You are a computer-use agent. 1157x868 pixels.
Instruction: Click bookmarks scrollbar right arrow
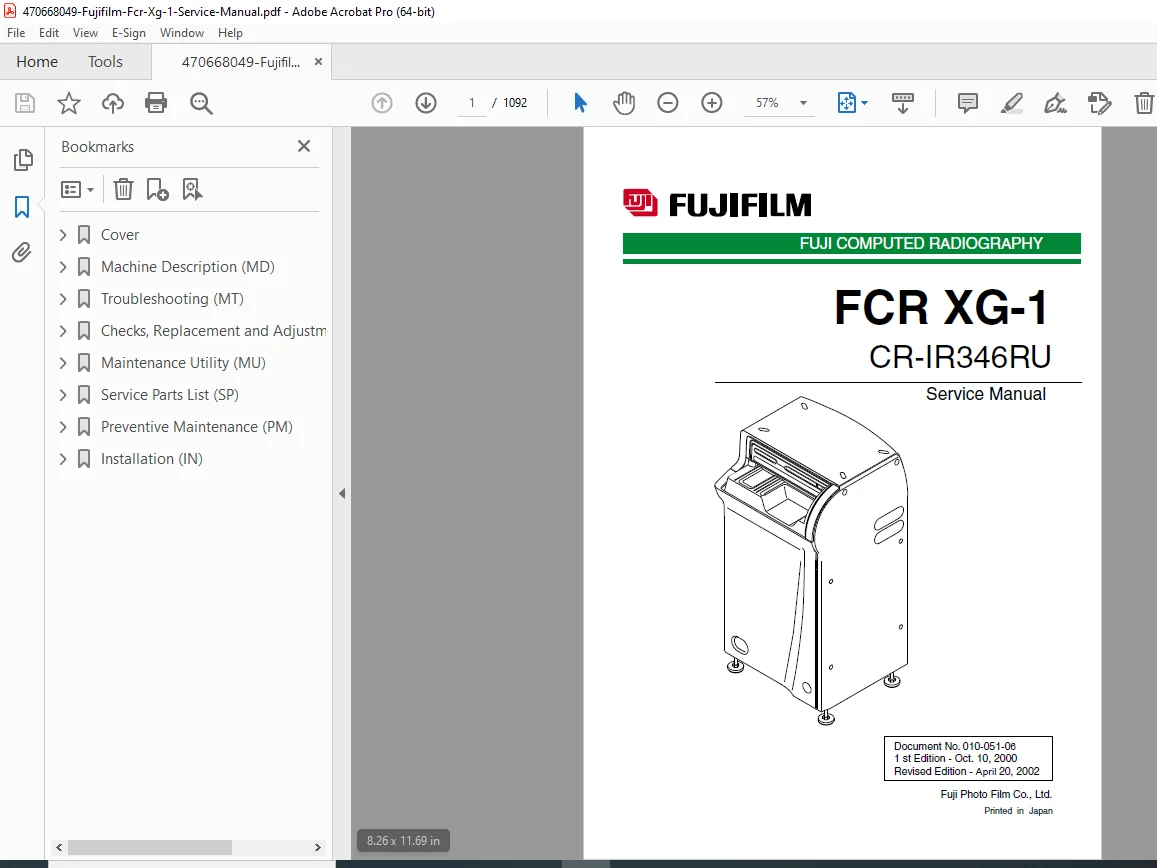tap(318, 847)
